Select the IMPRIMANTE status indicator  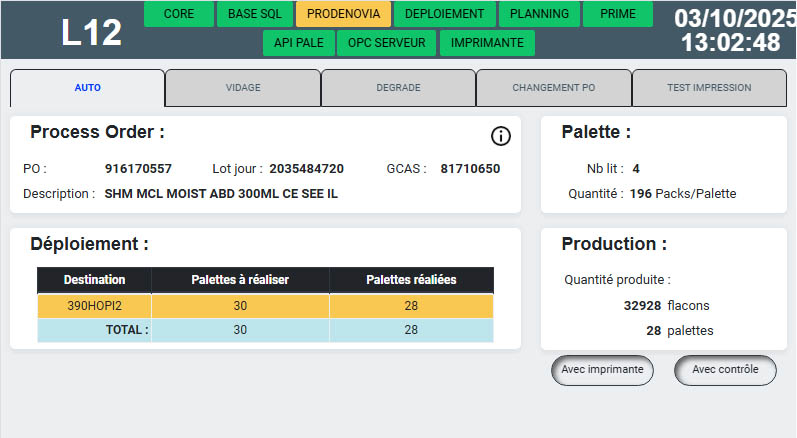click(487, 43)
